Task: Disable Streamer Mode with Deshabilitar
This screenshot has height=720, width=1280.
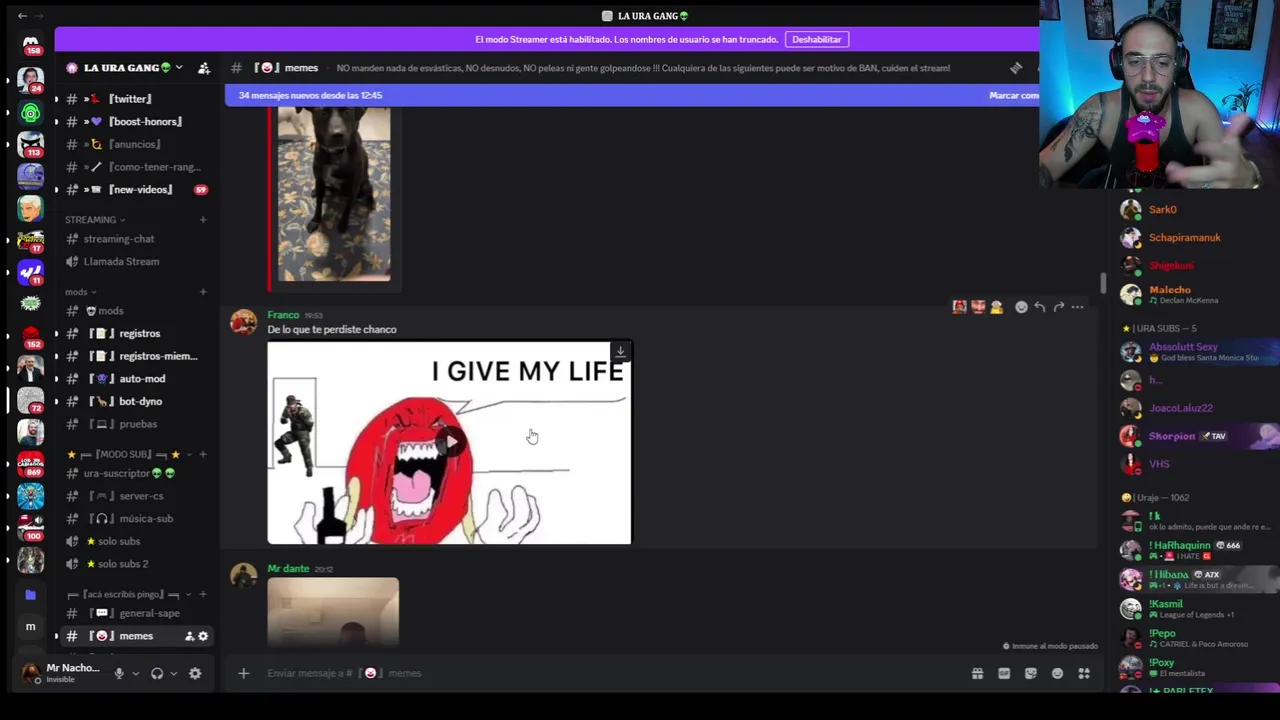Action: pyautogui.click(x=817, y=39)
